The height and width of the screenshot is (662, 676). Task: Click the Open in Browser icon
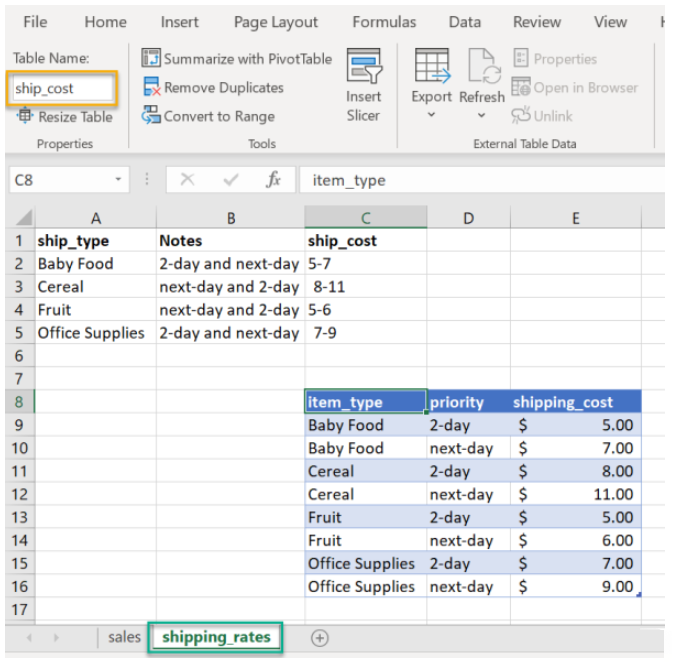coord(521,87)
